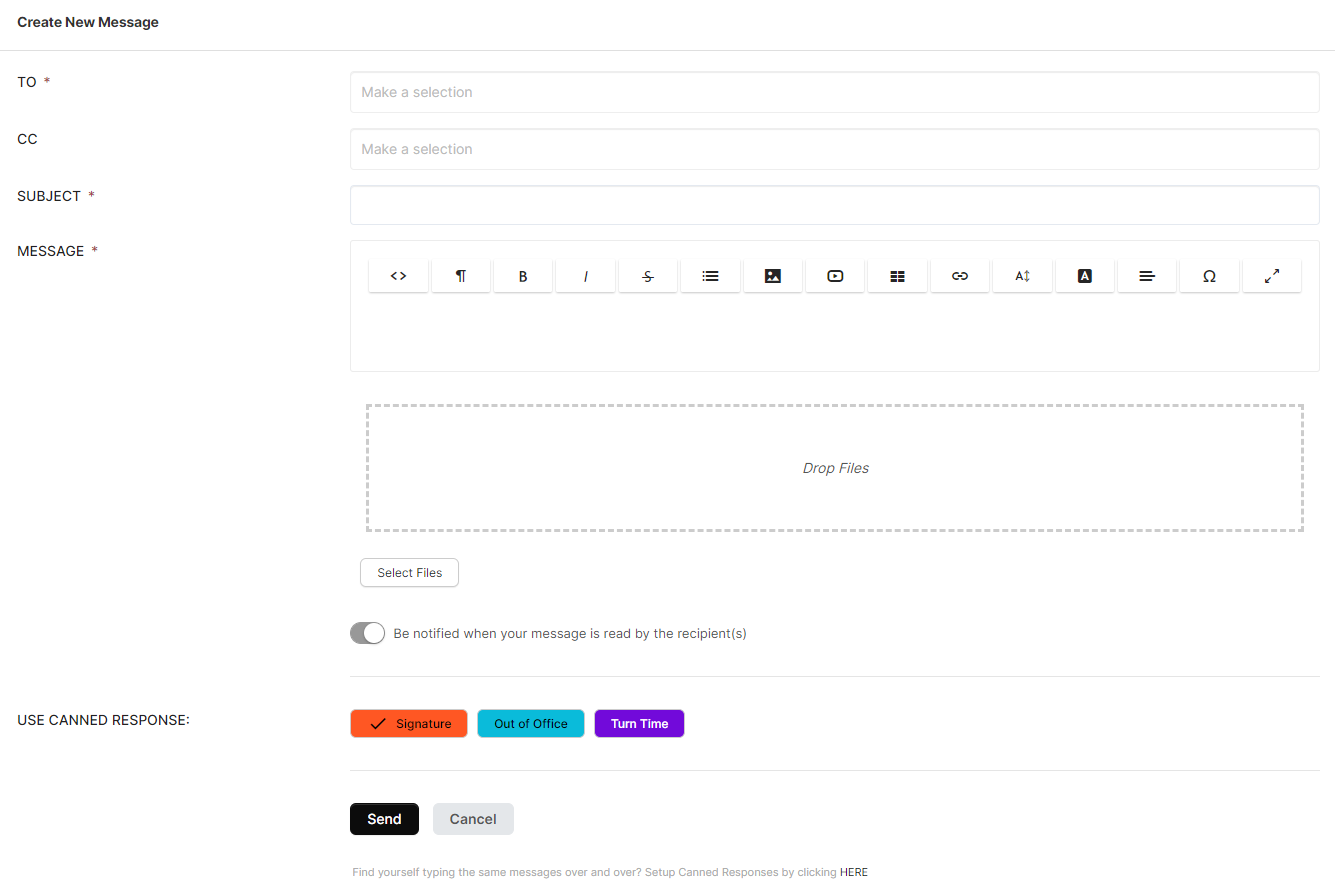
Task: Click the Drop Files upload zone
Action: tap(835, 468)
